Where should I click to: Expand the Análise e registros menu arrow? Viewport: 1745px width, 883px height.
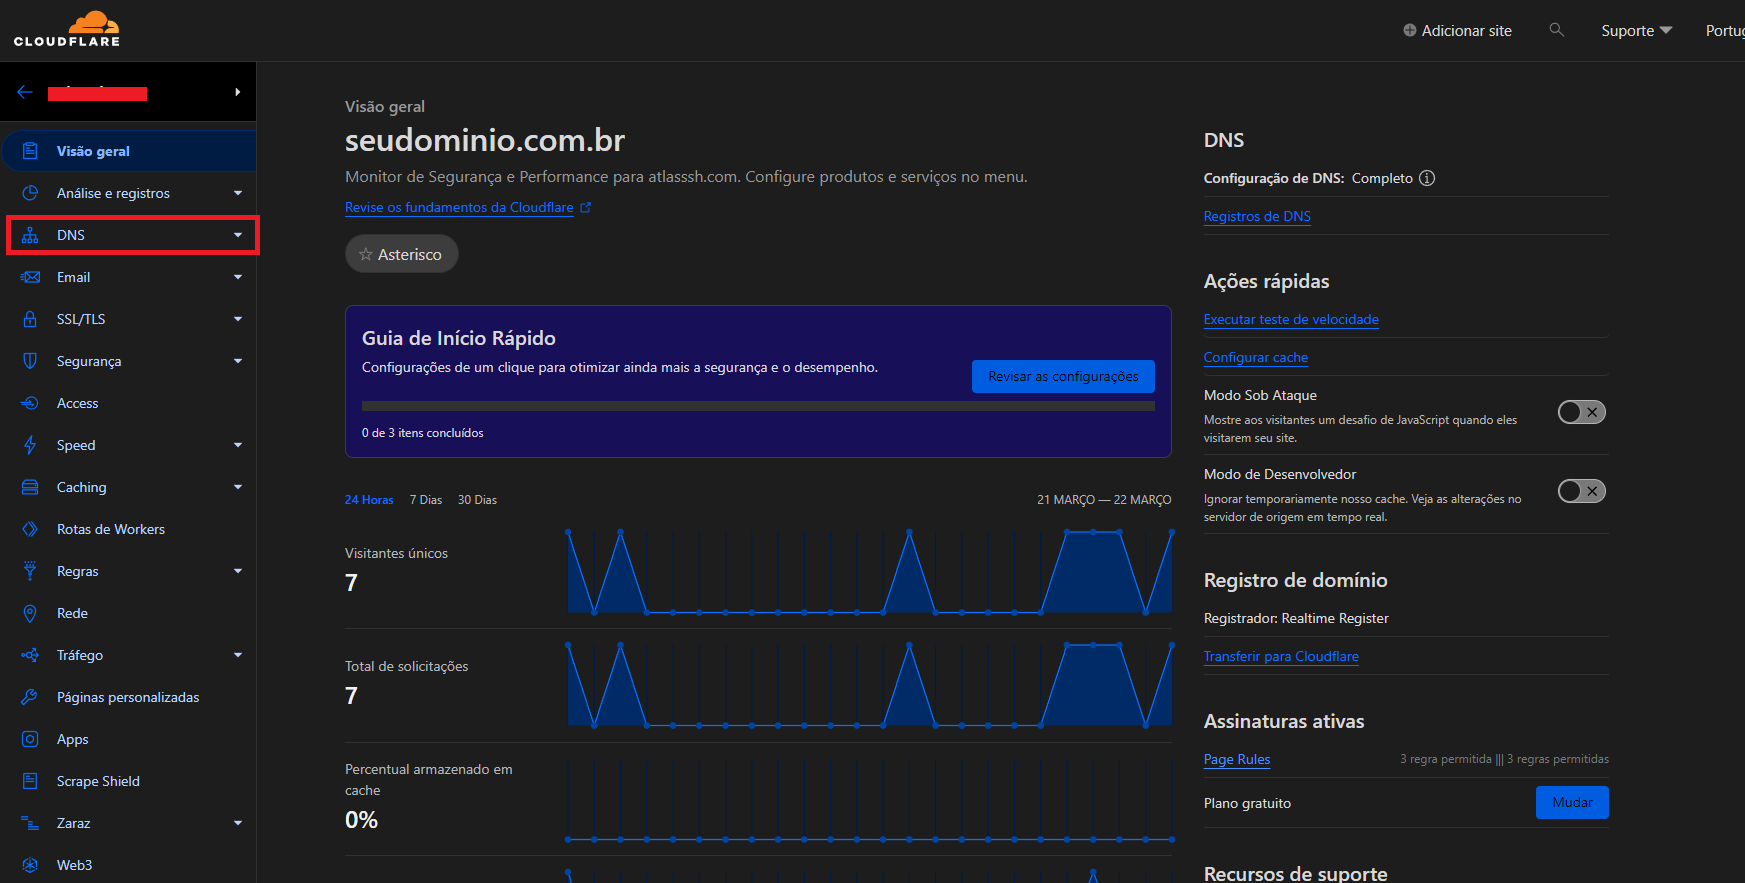(238, 193)
